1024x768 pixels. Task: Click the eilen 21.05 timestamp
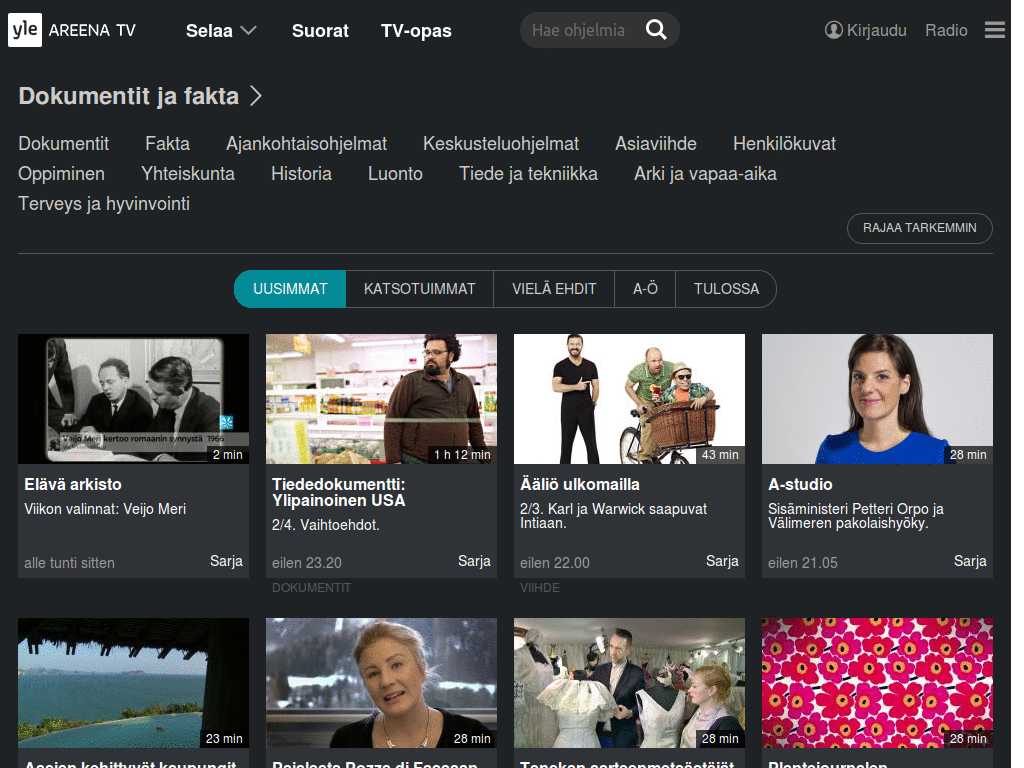pyautogui.click(x=803, y=563)
